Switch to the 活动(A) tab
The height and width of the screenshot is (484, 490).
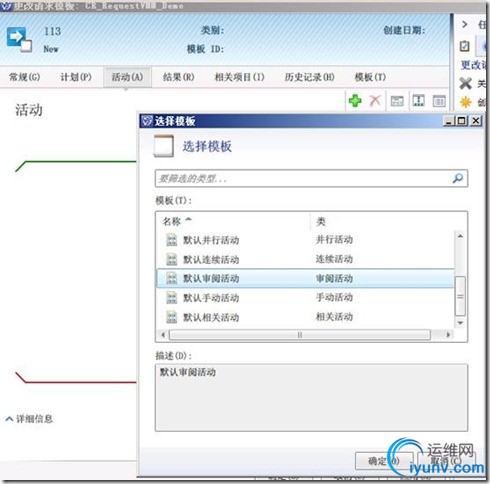point(127,77)
